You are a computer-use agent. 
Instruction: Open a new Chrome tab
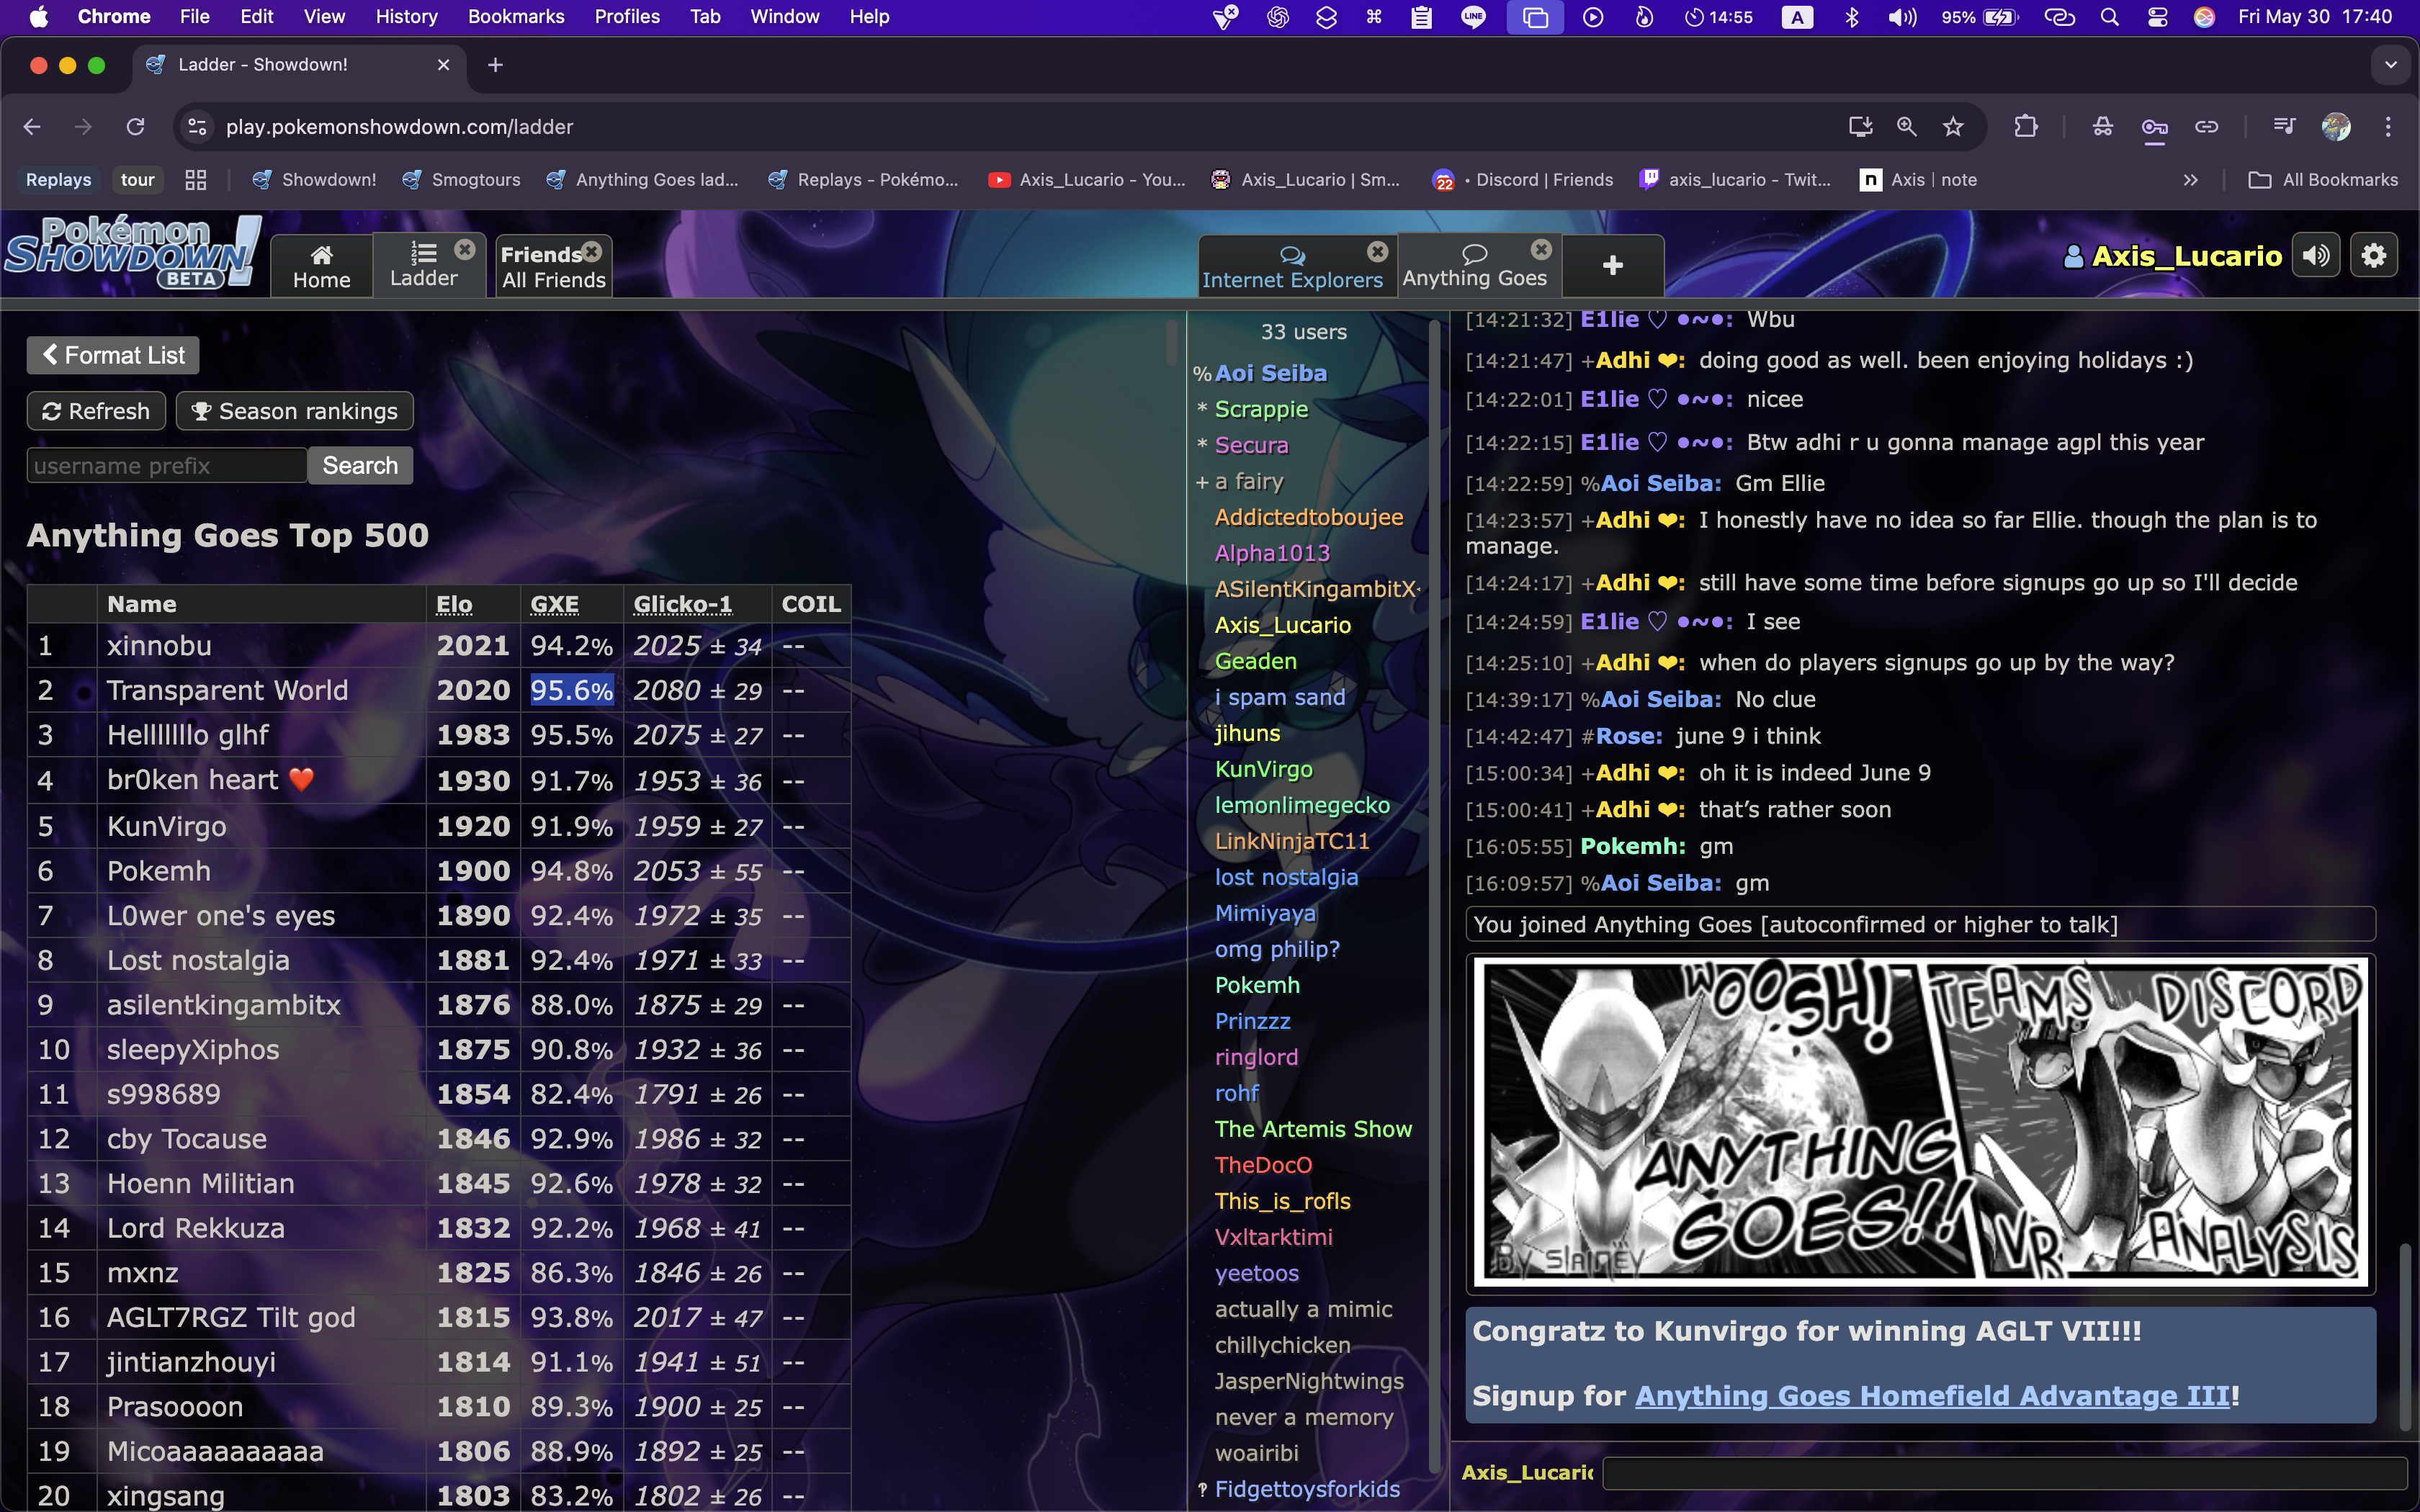(495, 65)
